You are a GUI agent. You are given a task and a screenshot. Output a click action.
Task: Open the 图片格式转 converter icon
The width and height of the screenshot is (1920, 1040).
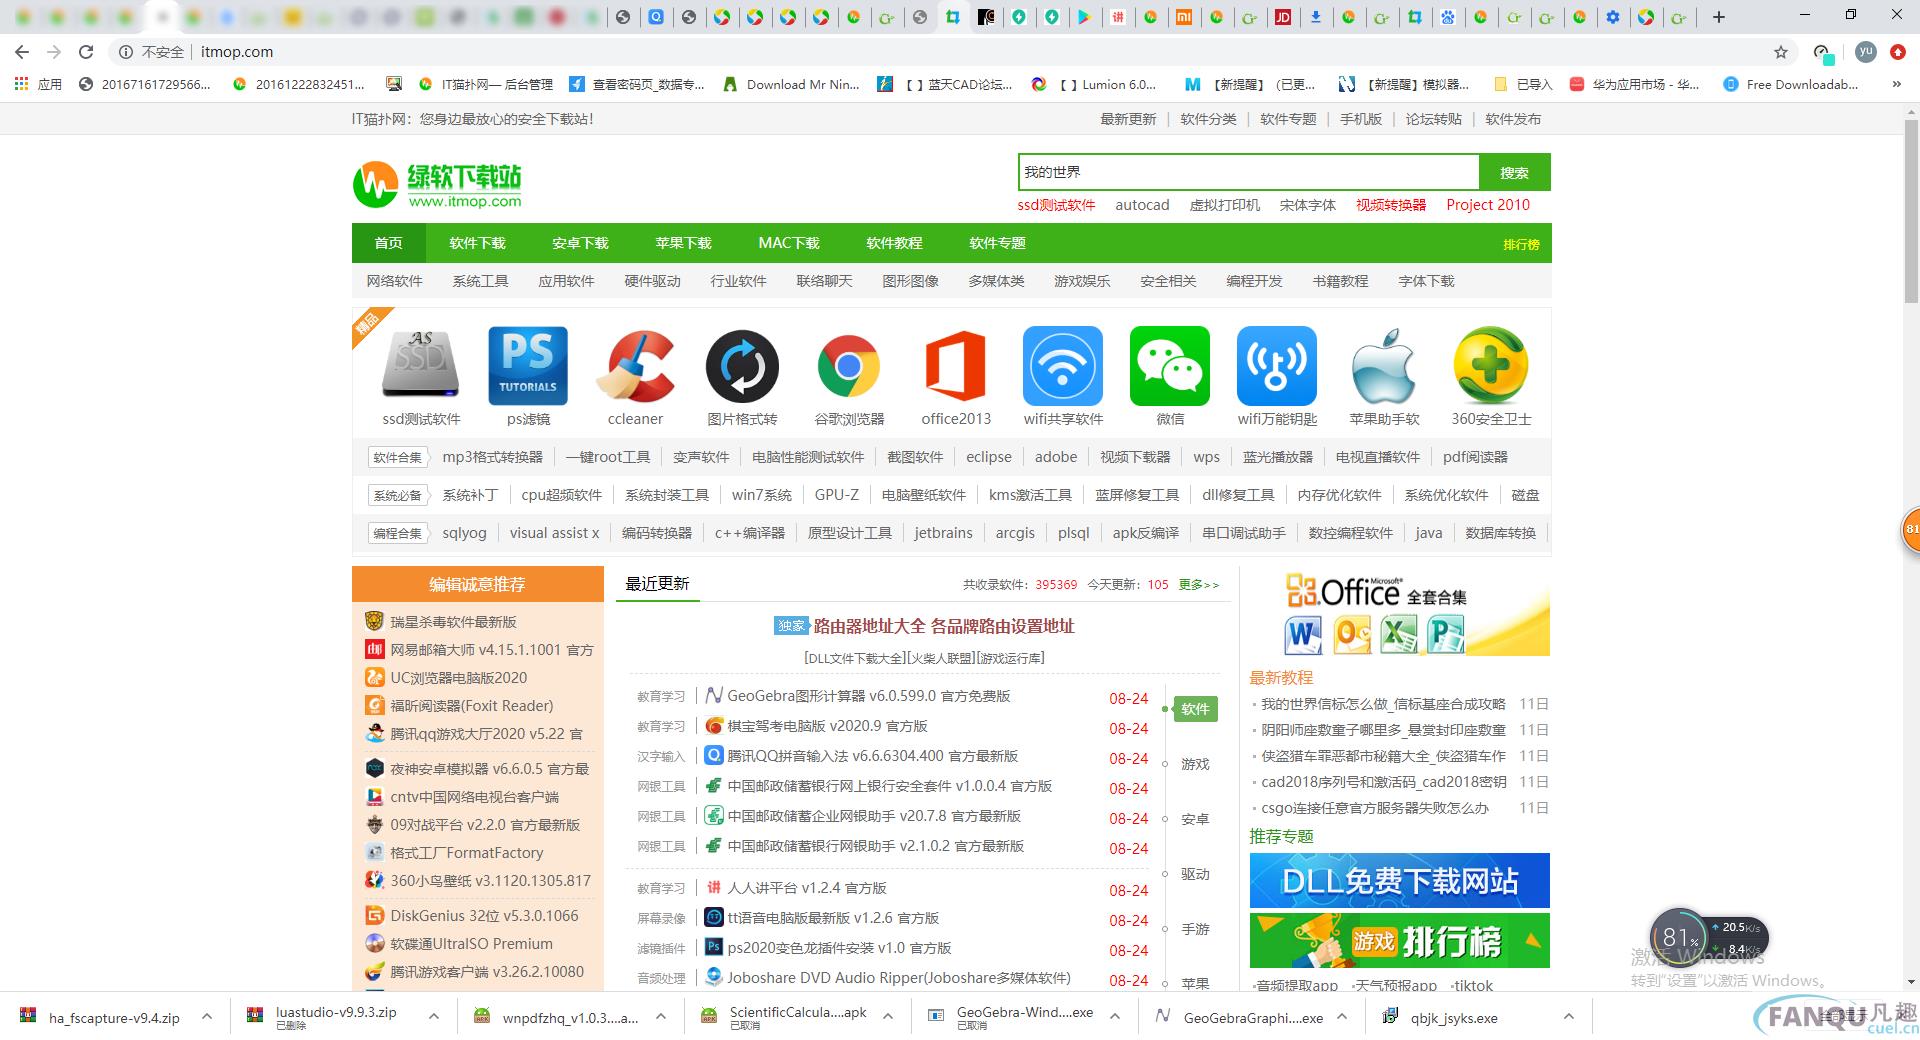742,366
